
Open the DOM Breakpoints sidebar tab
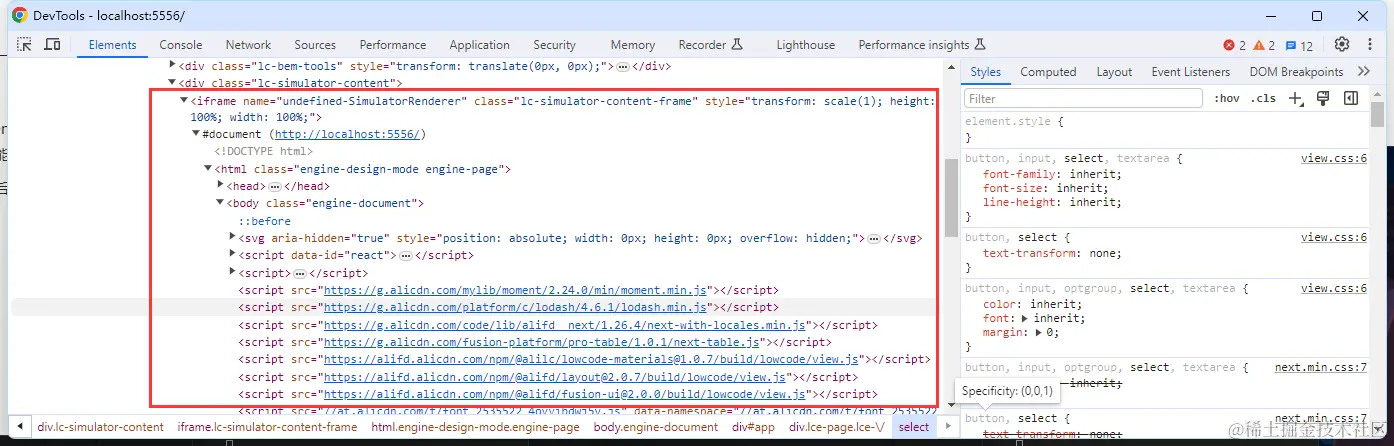click(x=1296, y=72)
